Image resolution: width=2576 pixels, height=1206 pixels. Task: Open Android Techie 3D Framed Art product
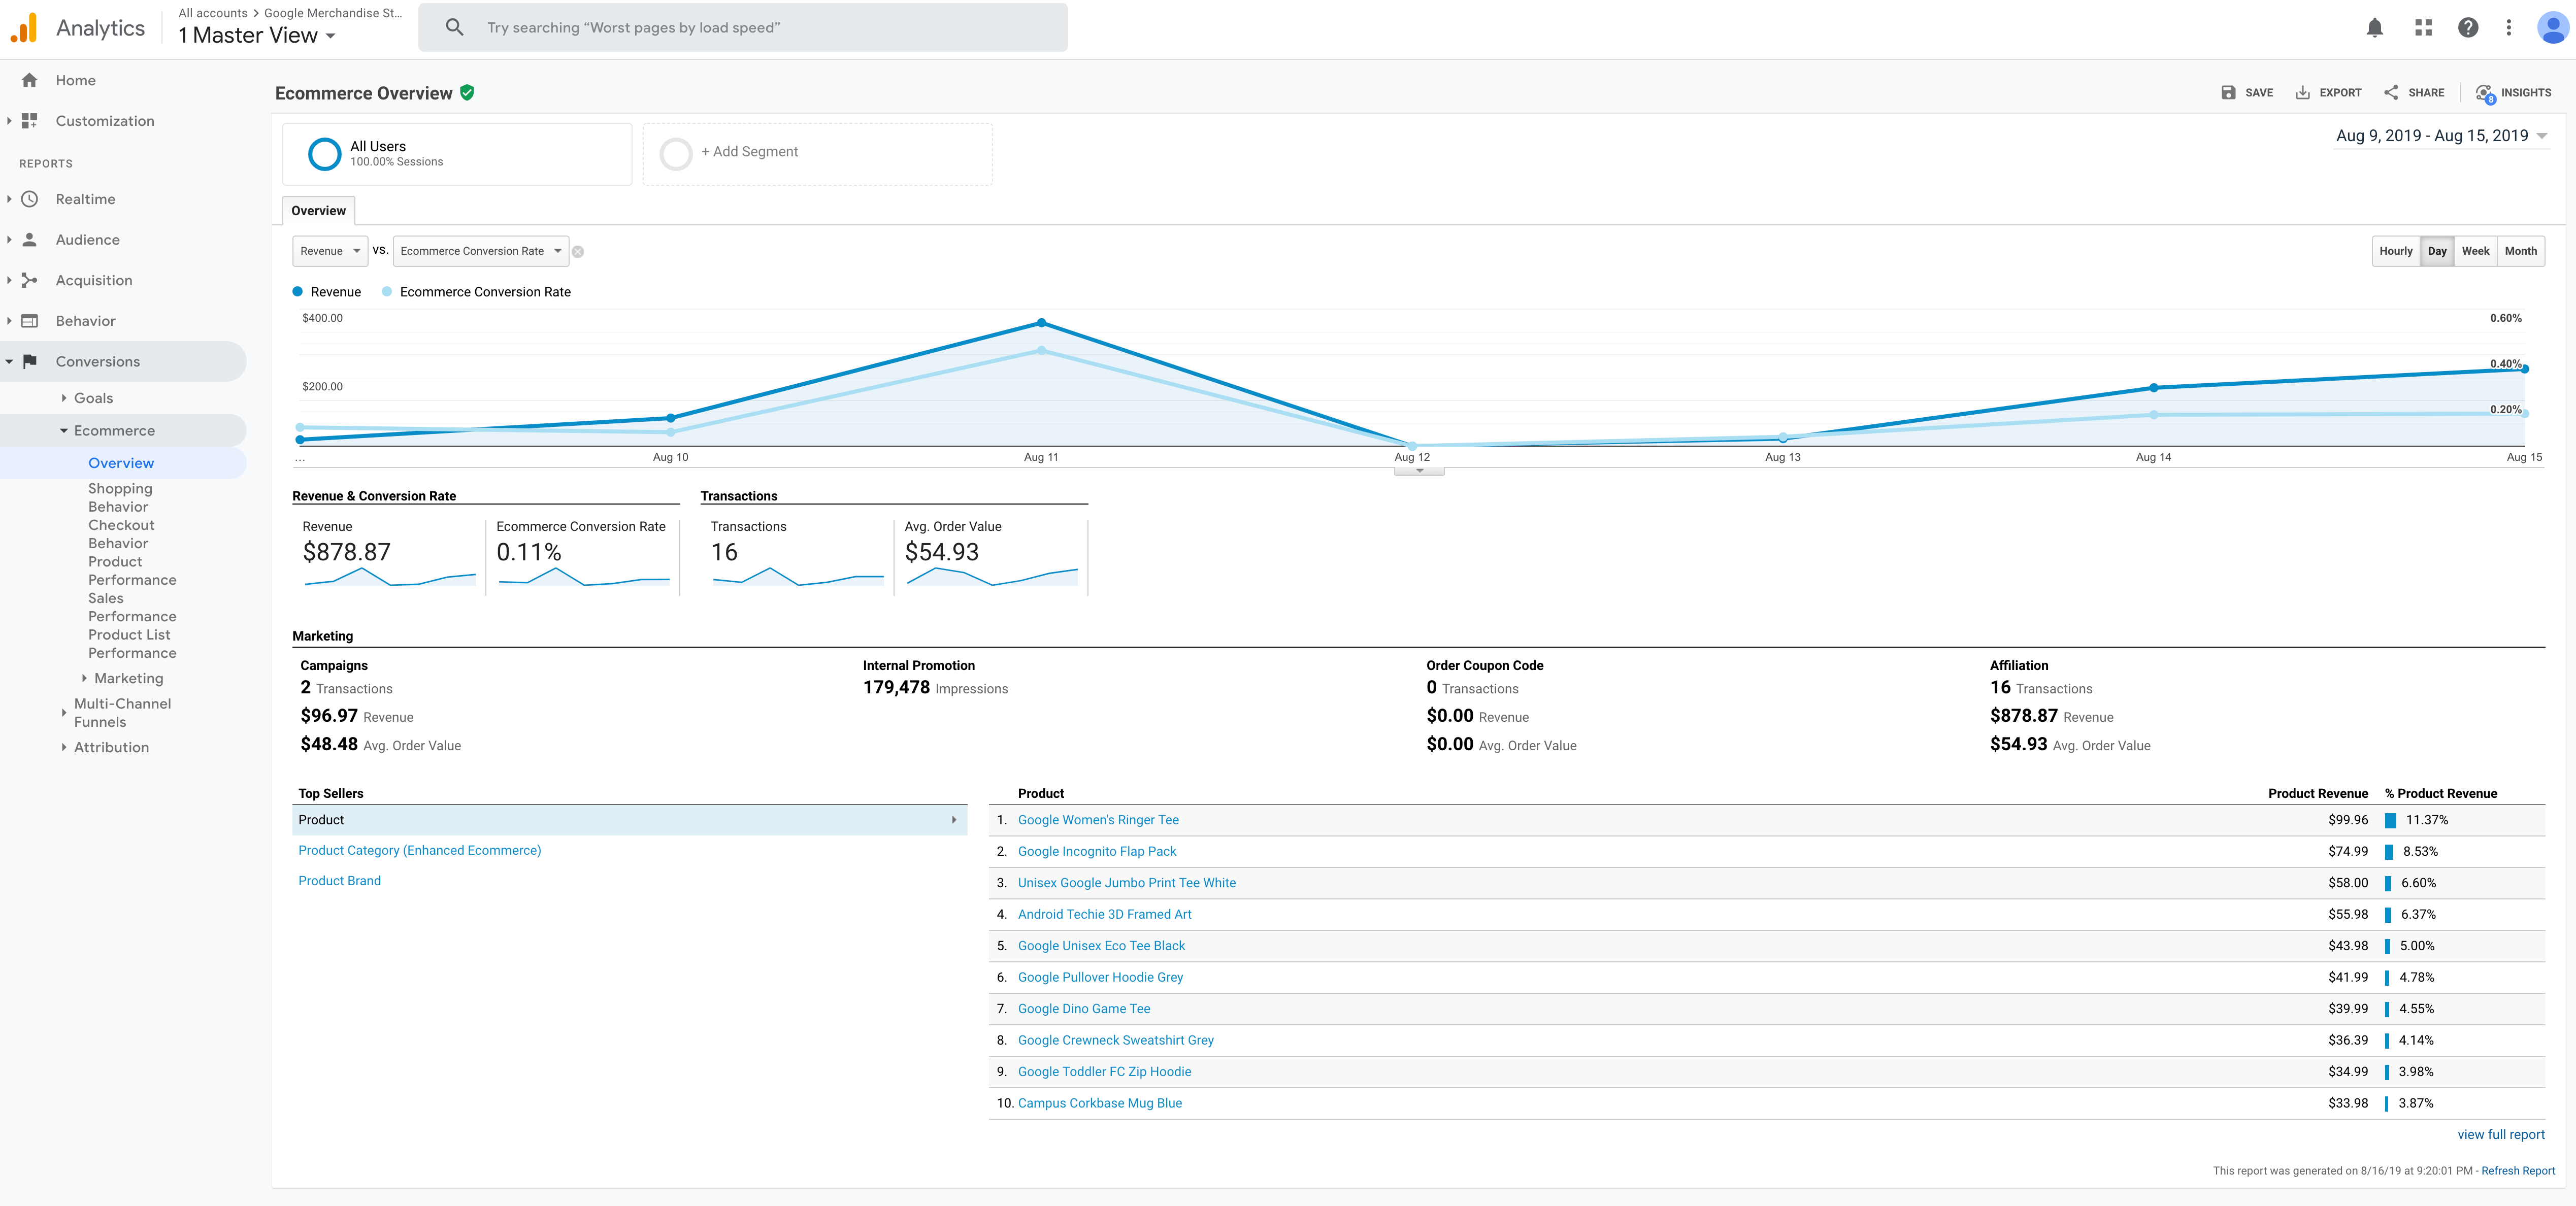1104,914
